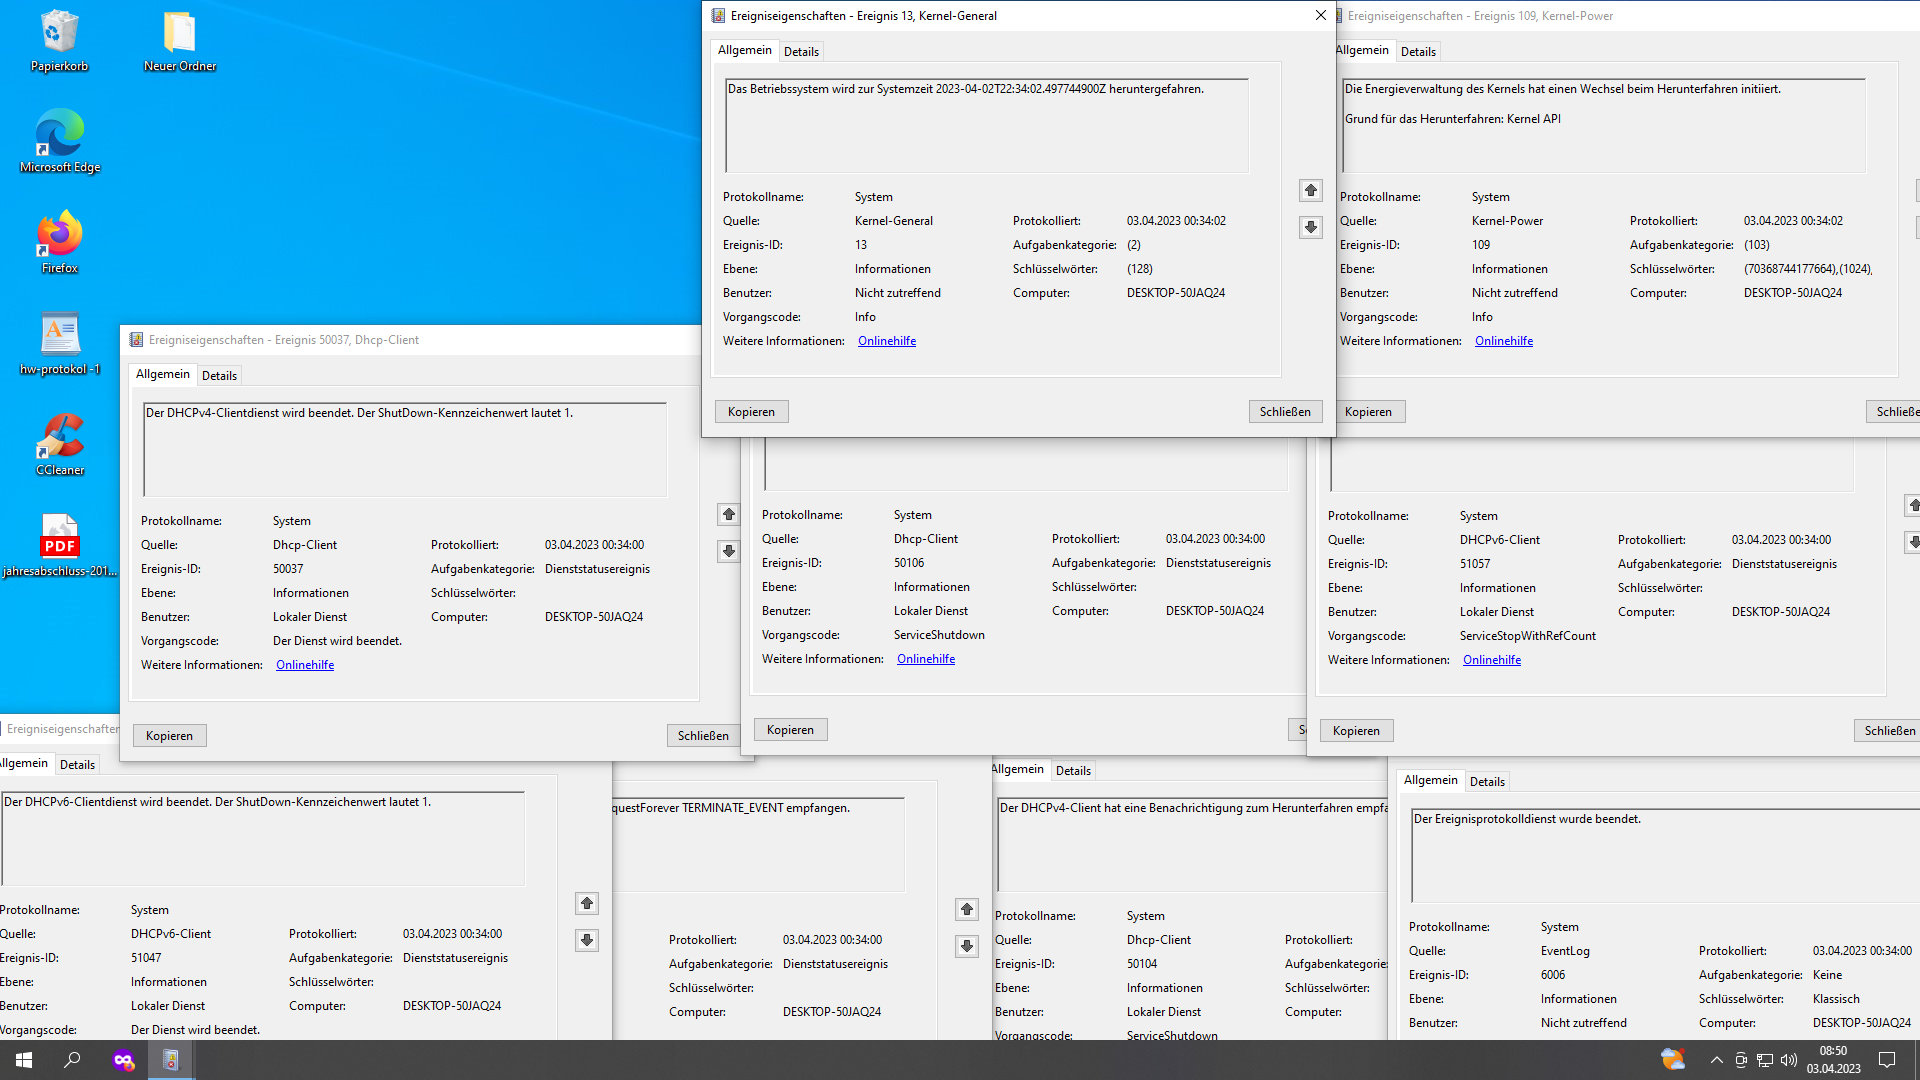Image resolution: width=1920 pixels, height=1080 pixels.
Task: Expand hidden icons in the system tray
Action: pyautogui.click(x=1716, y=1062)
